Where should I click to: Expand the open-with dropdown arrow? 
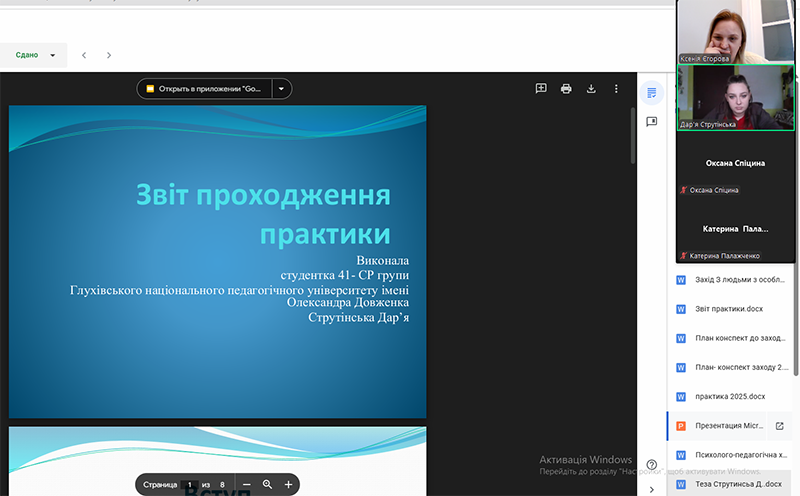tap(281, 89)
